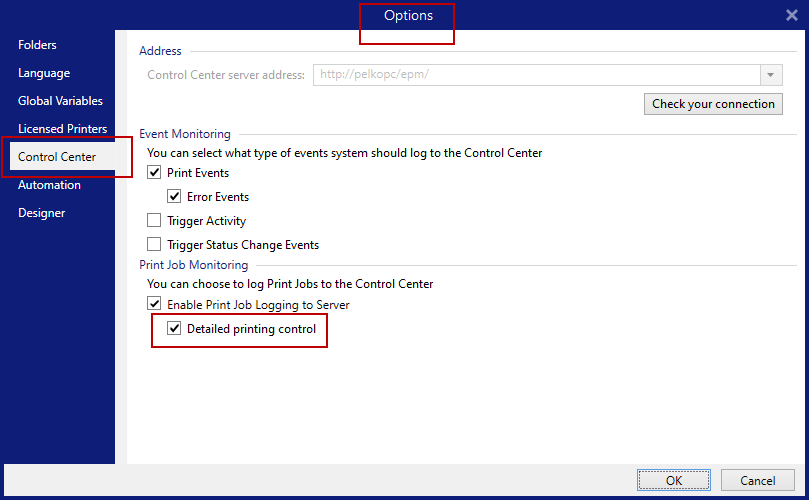This screenshot has height=500, width=809.
Task: Switch to the Designer options section
Action: [x=41, y=213]
